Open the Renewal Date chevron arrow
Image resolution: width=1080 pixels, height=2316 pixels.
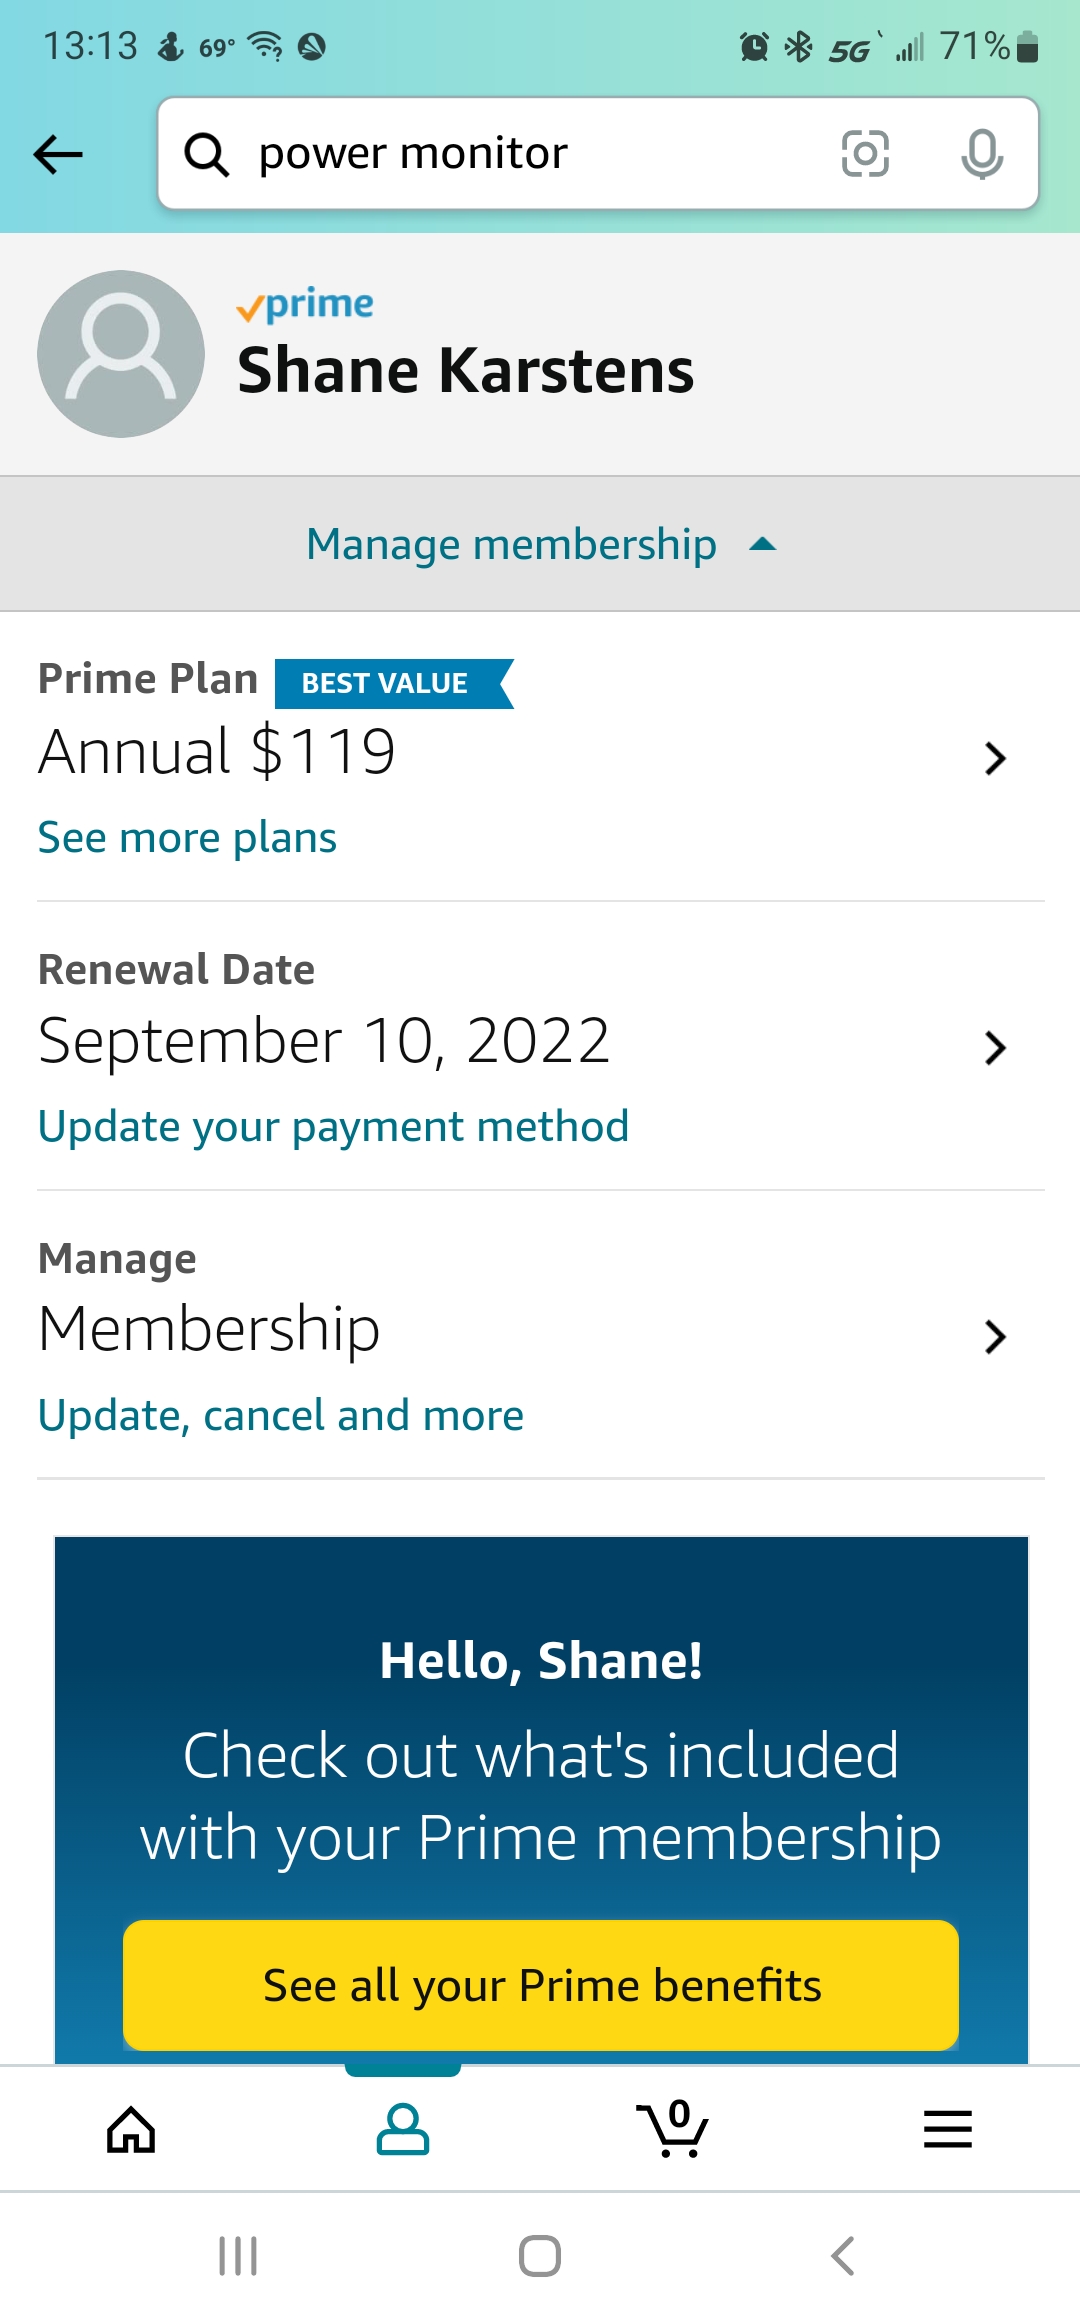point(994,1047)
